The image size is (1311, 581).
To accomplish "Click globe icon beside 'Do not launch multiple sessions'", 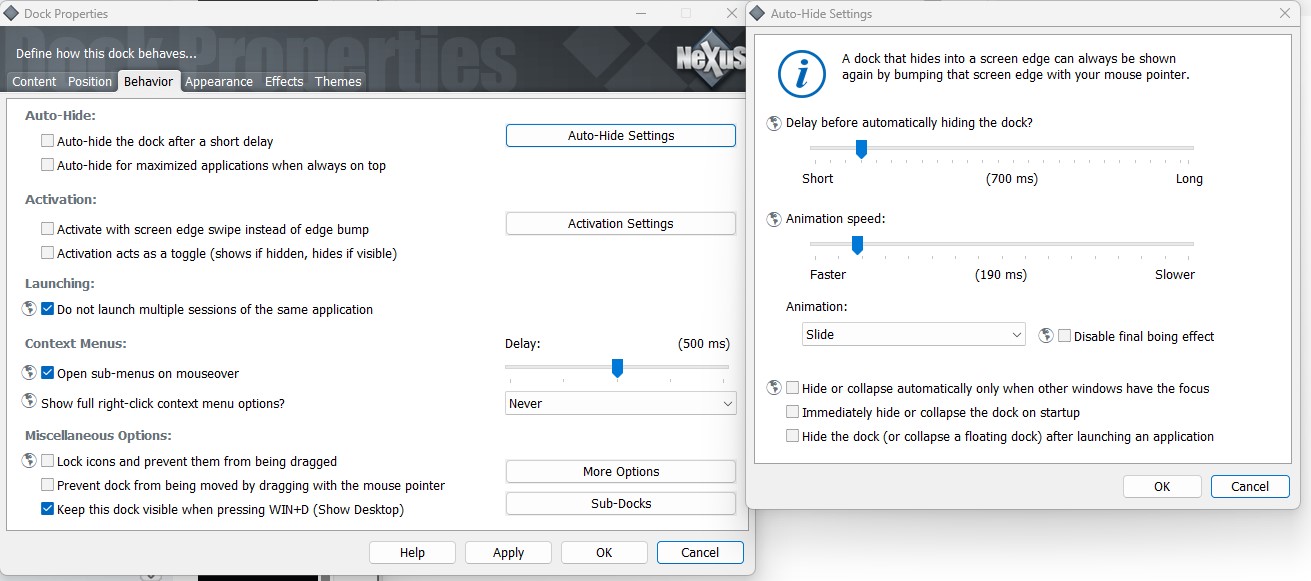I will coord(29,310).
